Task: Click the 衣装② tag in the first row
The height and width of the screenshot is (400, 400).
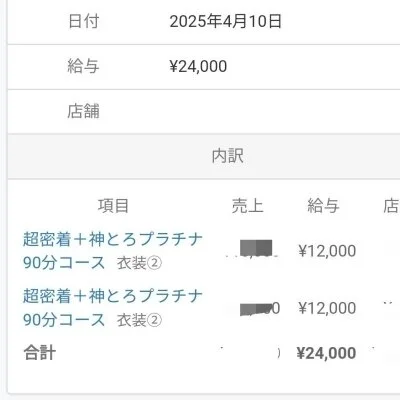Action: click(x=139, y=264)
